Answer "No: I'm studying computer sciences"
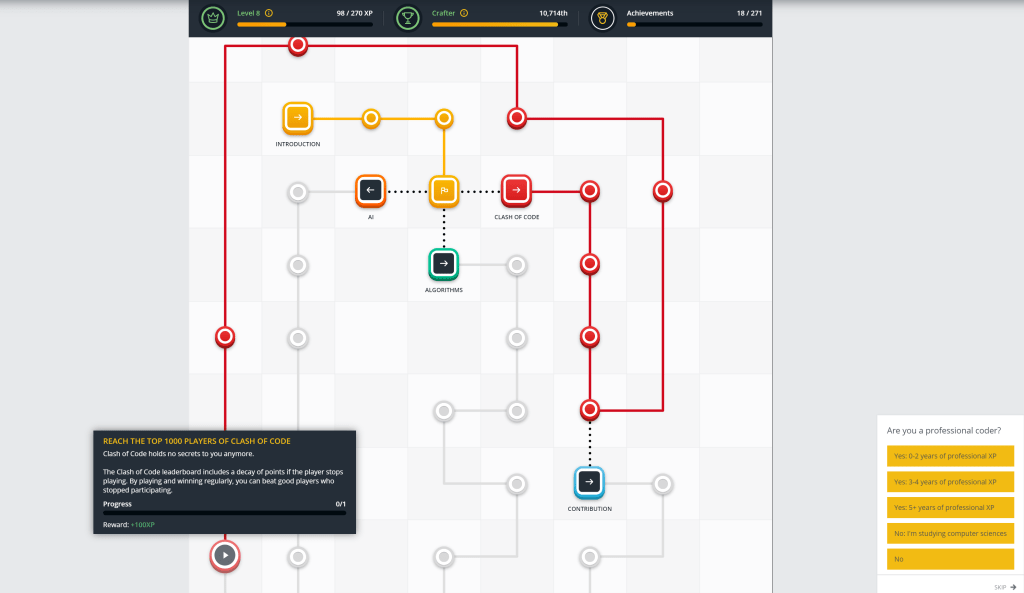Screen dimensions: 1024x593 950,534
